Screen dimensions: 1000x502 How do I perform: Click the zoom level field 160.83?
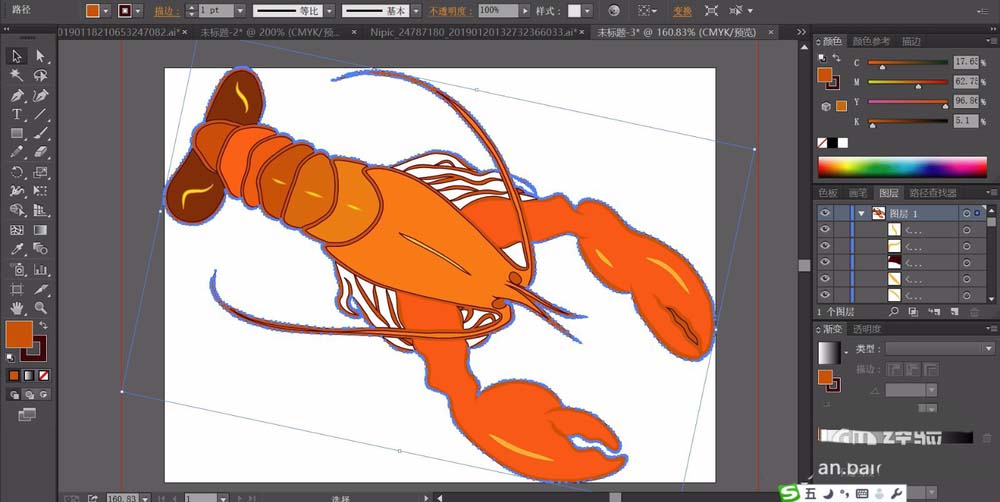click(x=122, y=498)
